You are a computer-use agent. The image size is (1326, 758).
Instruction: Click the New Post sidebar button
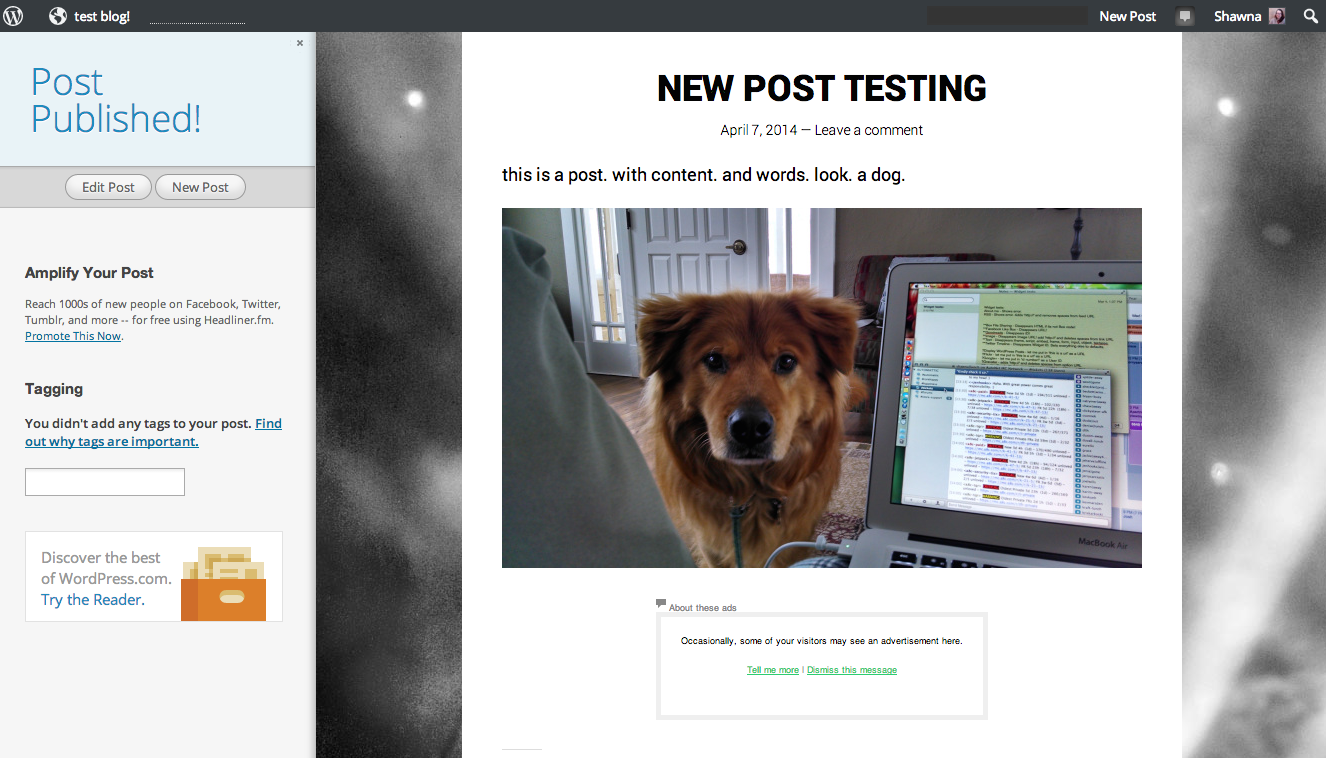200,187
